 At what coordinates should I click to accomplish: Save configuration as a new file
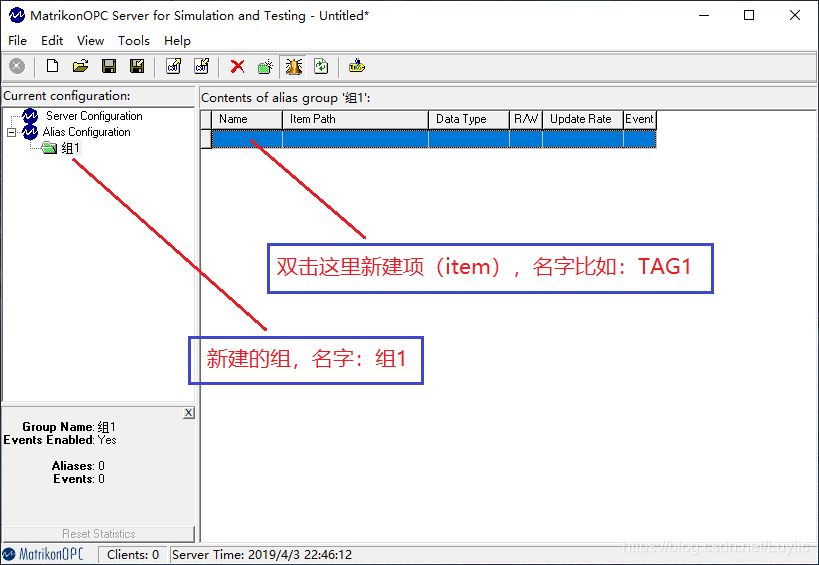click(137, 66)
